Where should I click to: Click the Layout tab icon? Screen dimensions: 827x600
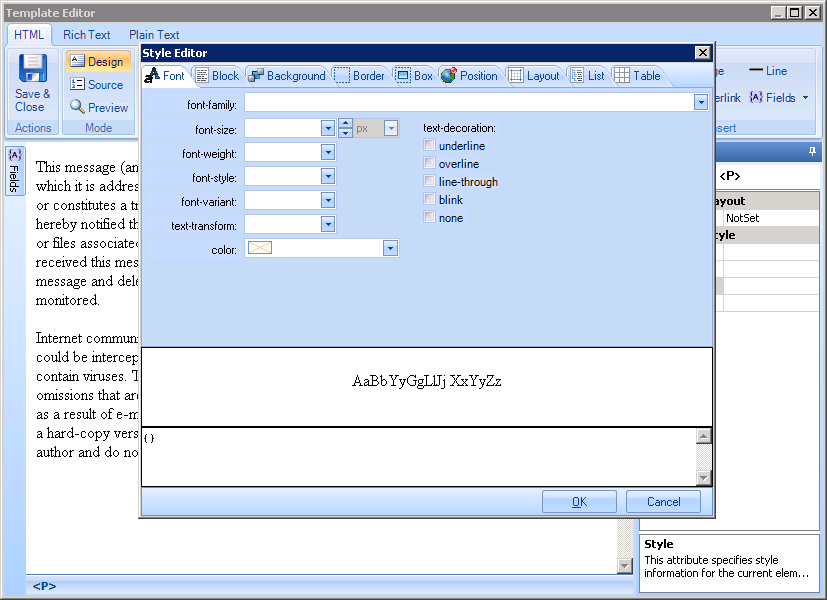coord(516,75)
